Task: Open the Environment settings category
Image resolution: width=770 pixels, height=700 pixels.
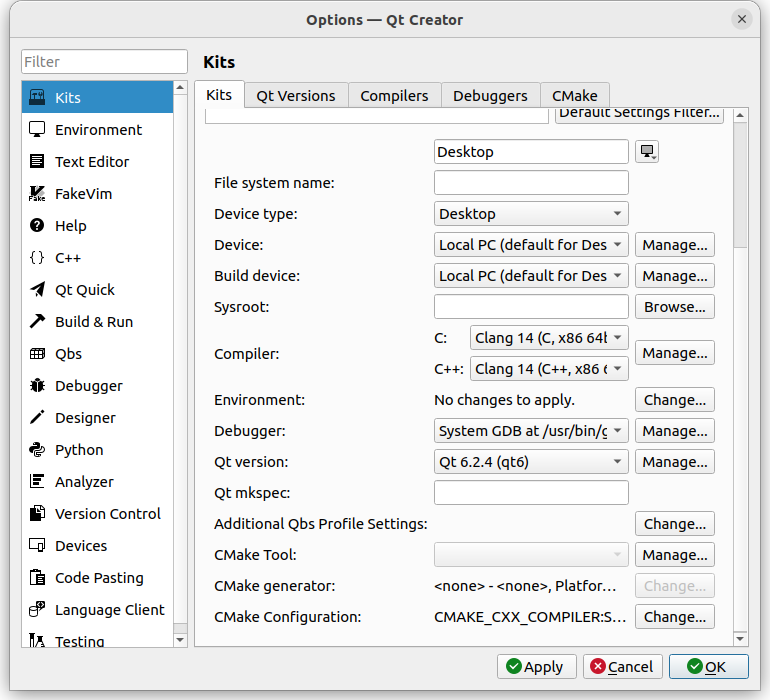Action: (97, 130)
